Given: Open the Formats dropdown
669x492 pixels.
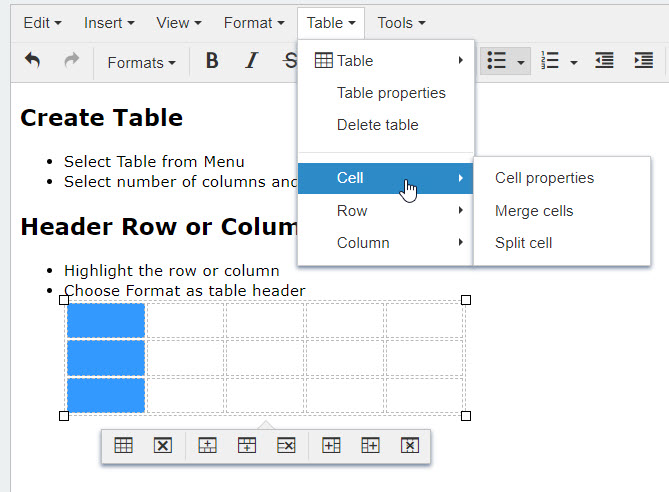Looking at the screenshot, I should point(141,62).
